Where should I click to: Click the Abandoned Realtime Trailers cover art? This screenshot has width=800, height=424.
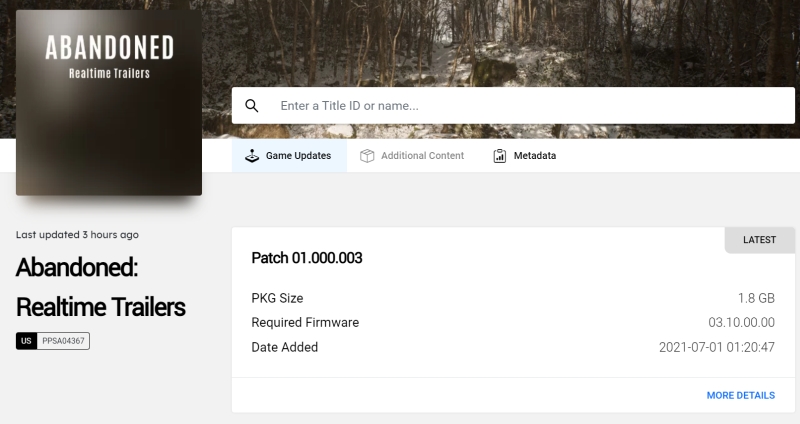pyautogui.click(x=109, y=103)
